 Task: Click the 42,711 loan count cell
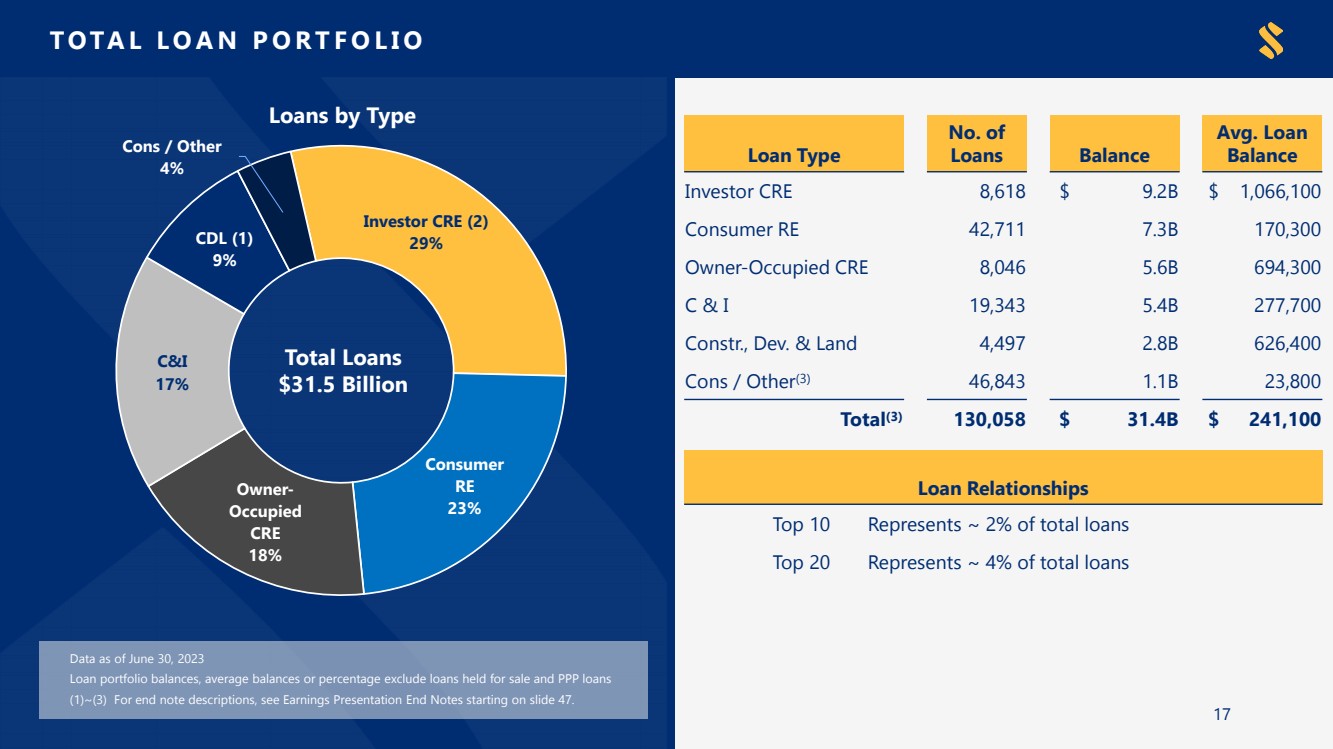[996, 229]
